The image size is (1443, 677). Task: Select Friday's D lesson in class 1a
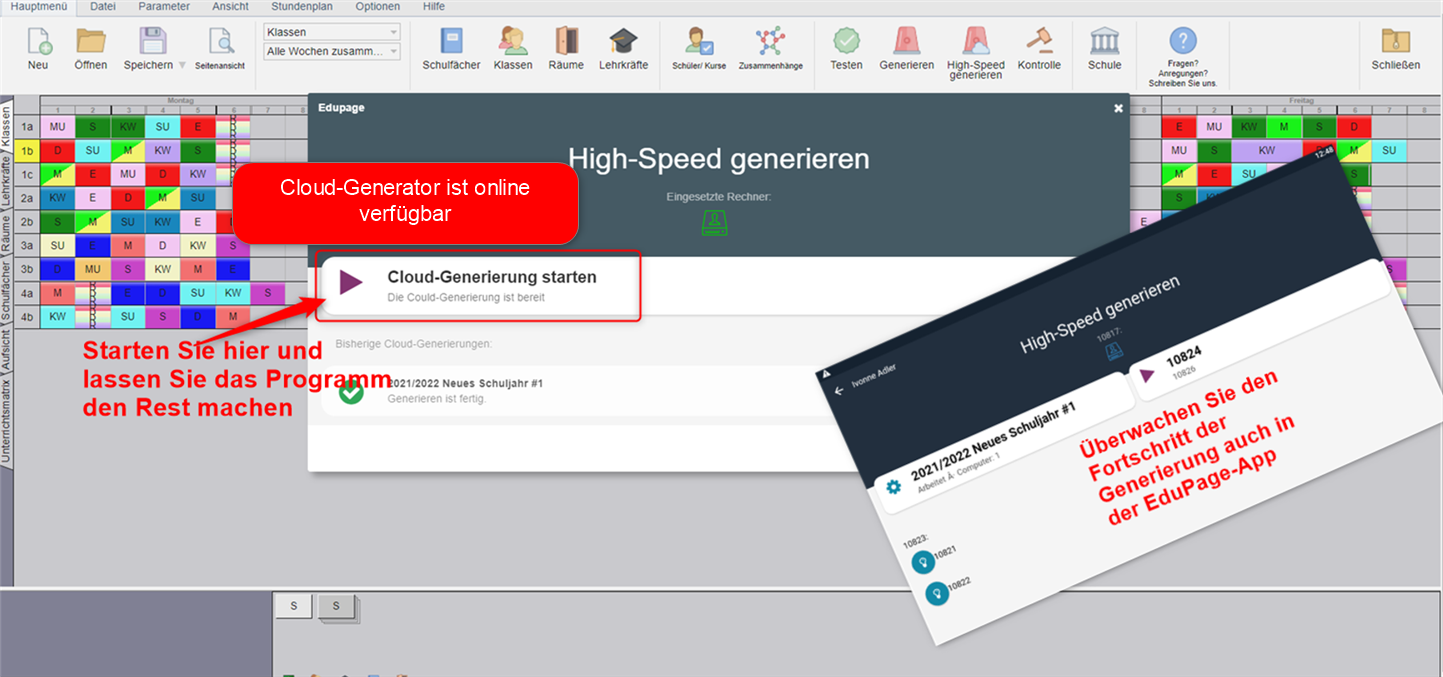(x=1354, y=127)
